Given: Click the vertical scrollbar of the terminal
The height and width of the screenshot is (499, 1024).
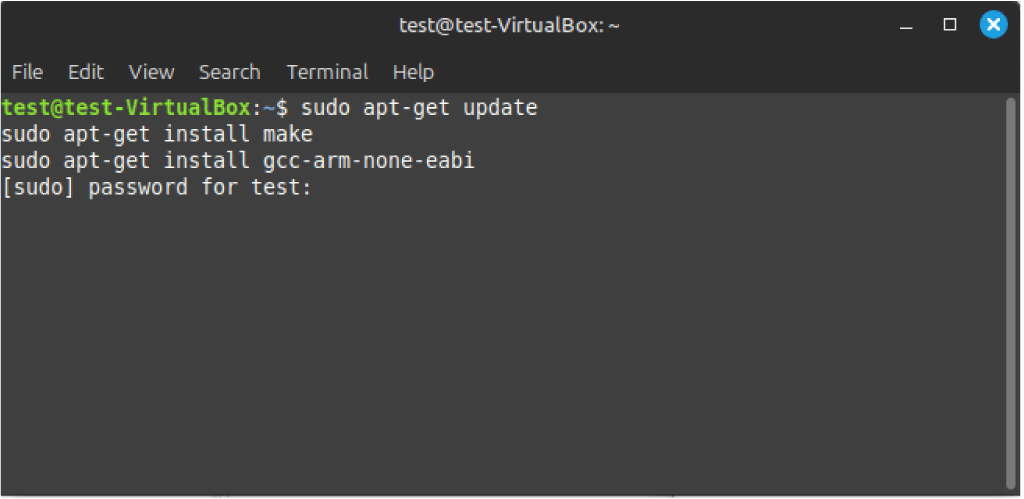Looking at the screenshot, I should click(x=1011, y=293).
